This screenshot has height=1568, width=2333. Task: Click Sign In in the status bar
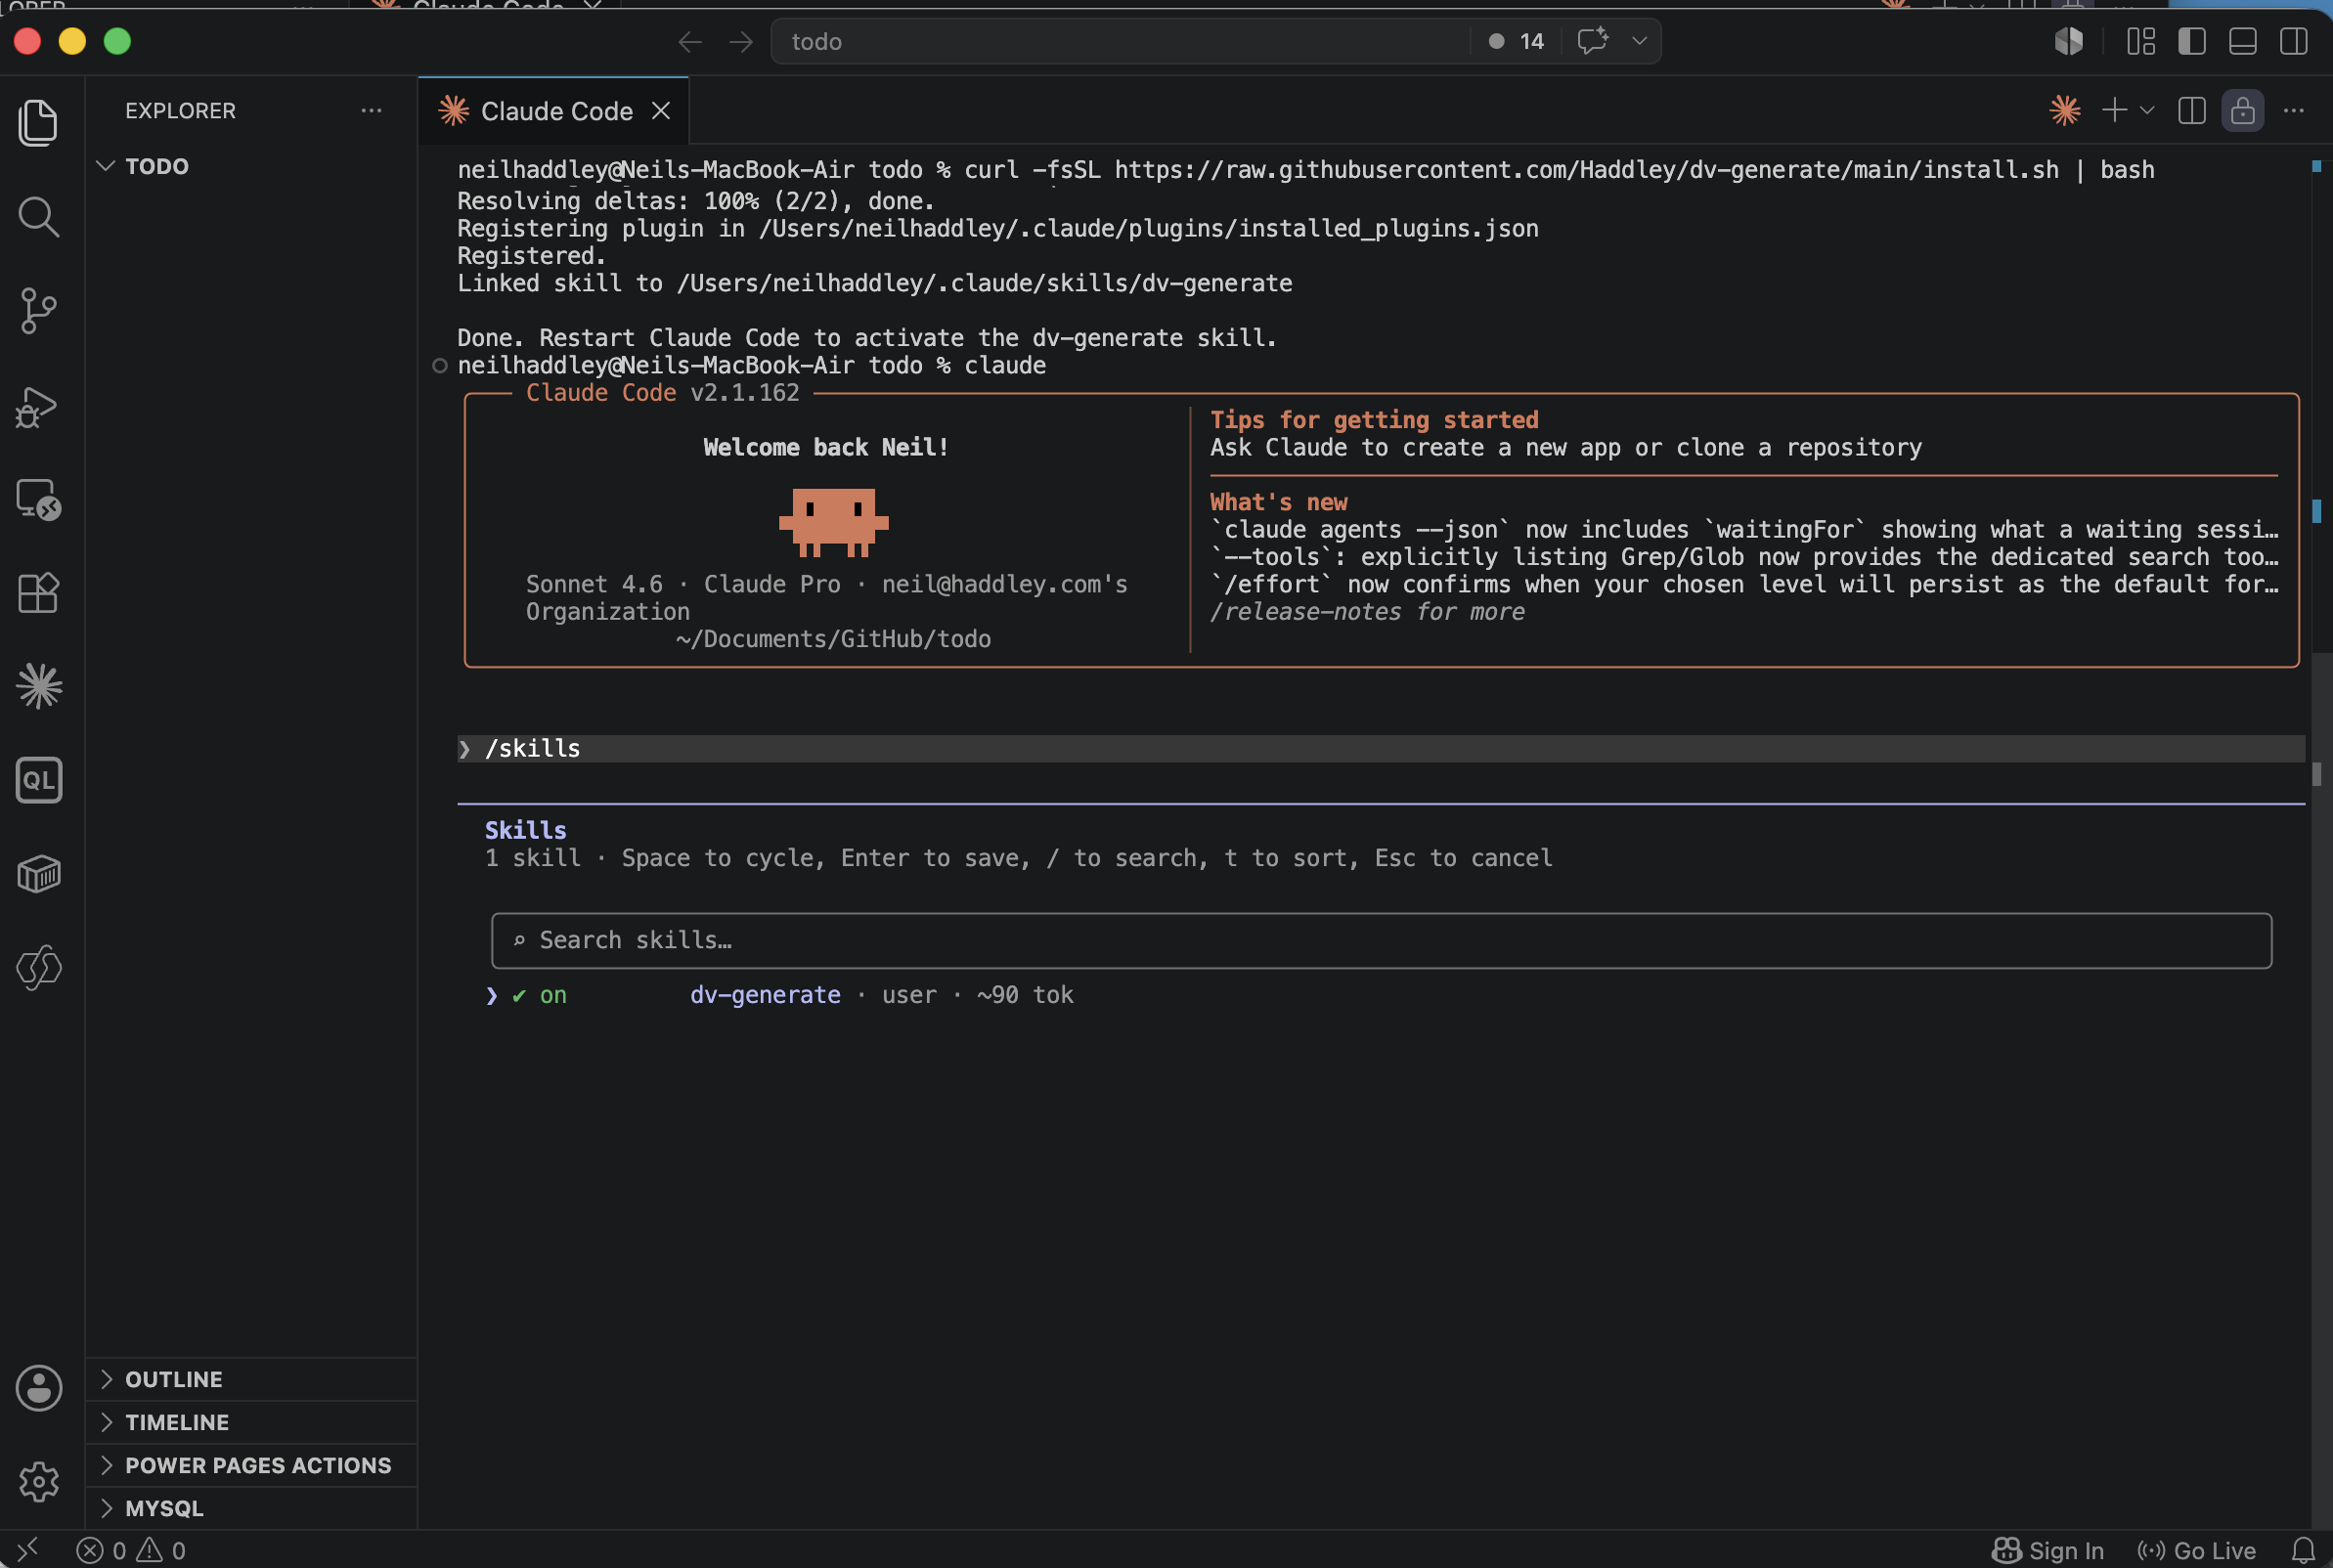[2048, 1550]
